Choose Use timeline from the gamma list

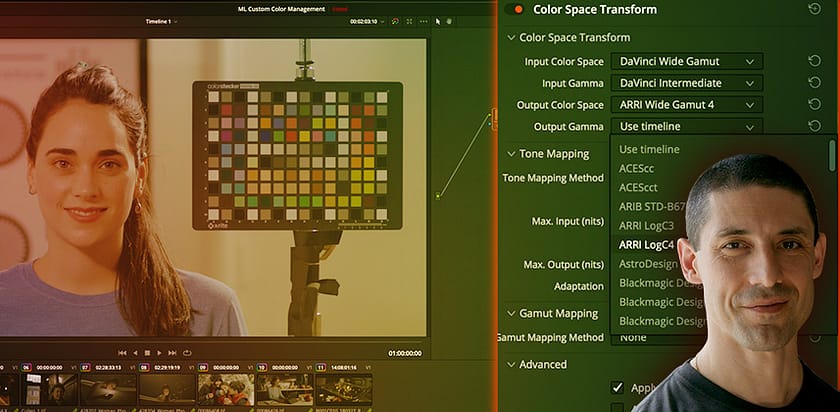point(649,149)
